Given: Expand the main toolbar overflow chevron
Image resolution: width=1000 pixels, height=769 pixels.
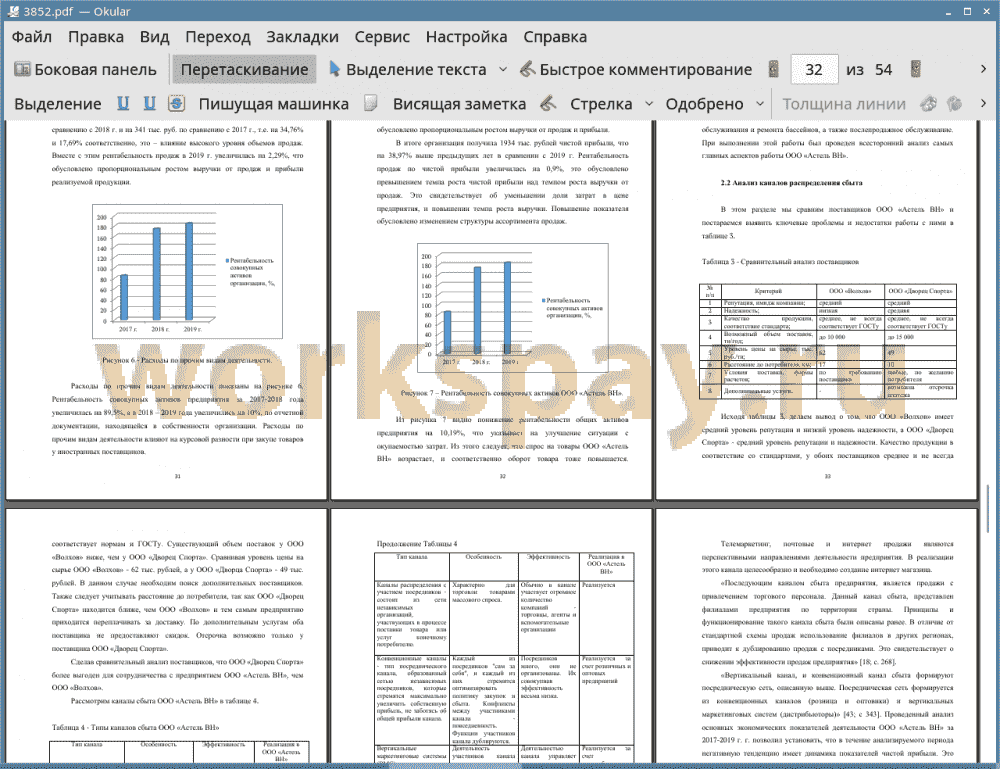Looking at the screenshot, I should pos(983,69).
